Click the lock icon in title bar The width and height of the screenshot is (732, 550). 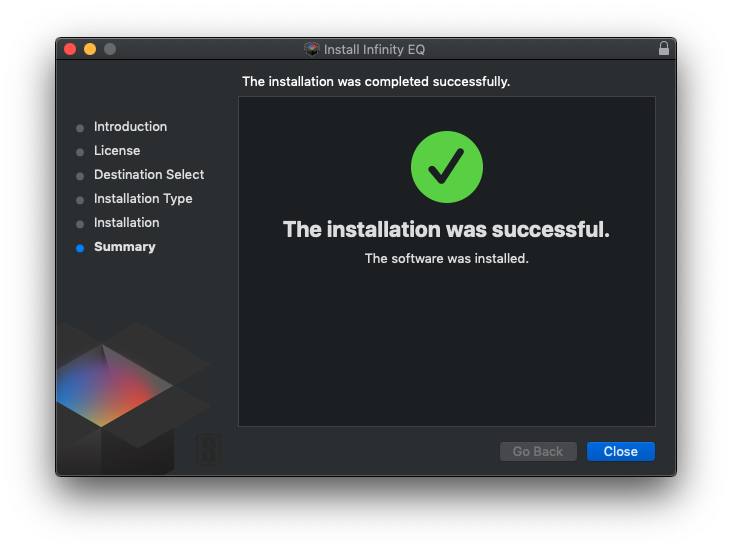coord(664,49)
